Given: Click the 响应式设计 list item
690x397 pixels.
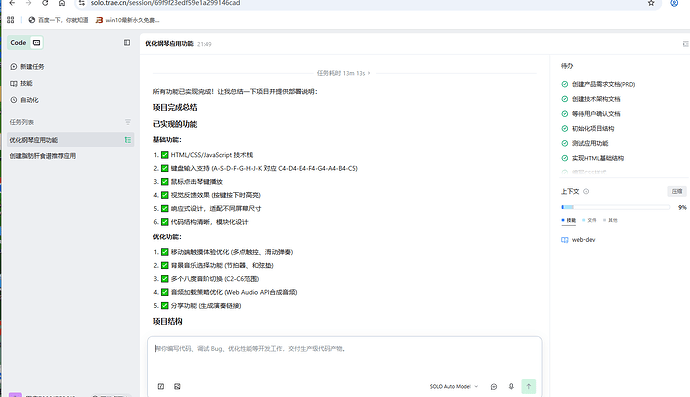Looking at the screenshot, I should click(x=216, y=209).
